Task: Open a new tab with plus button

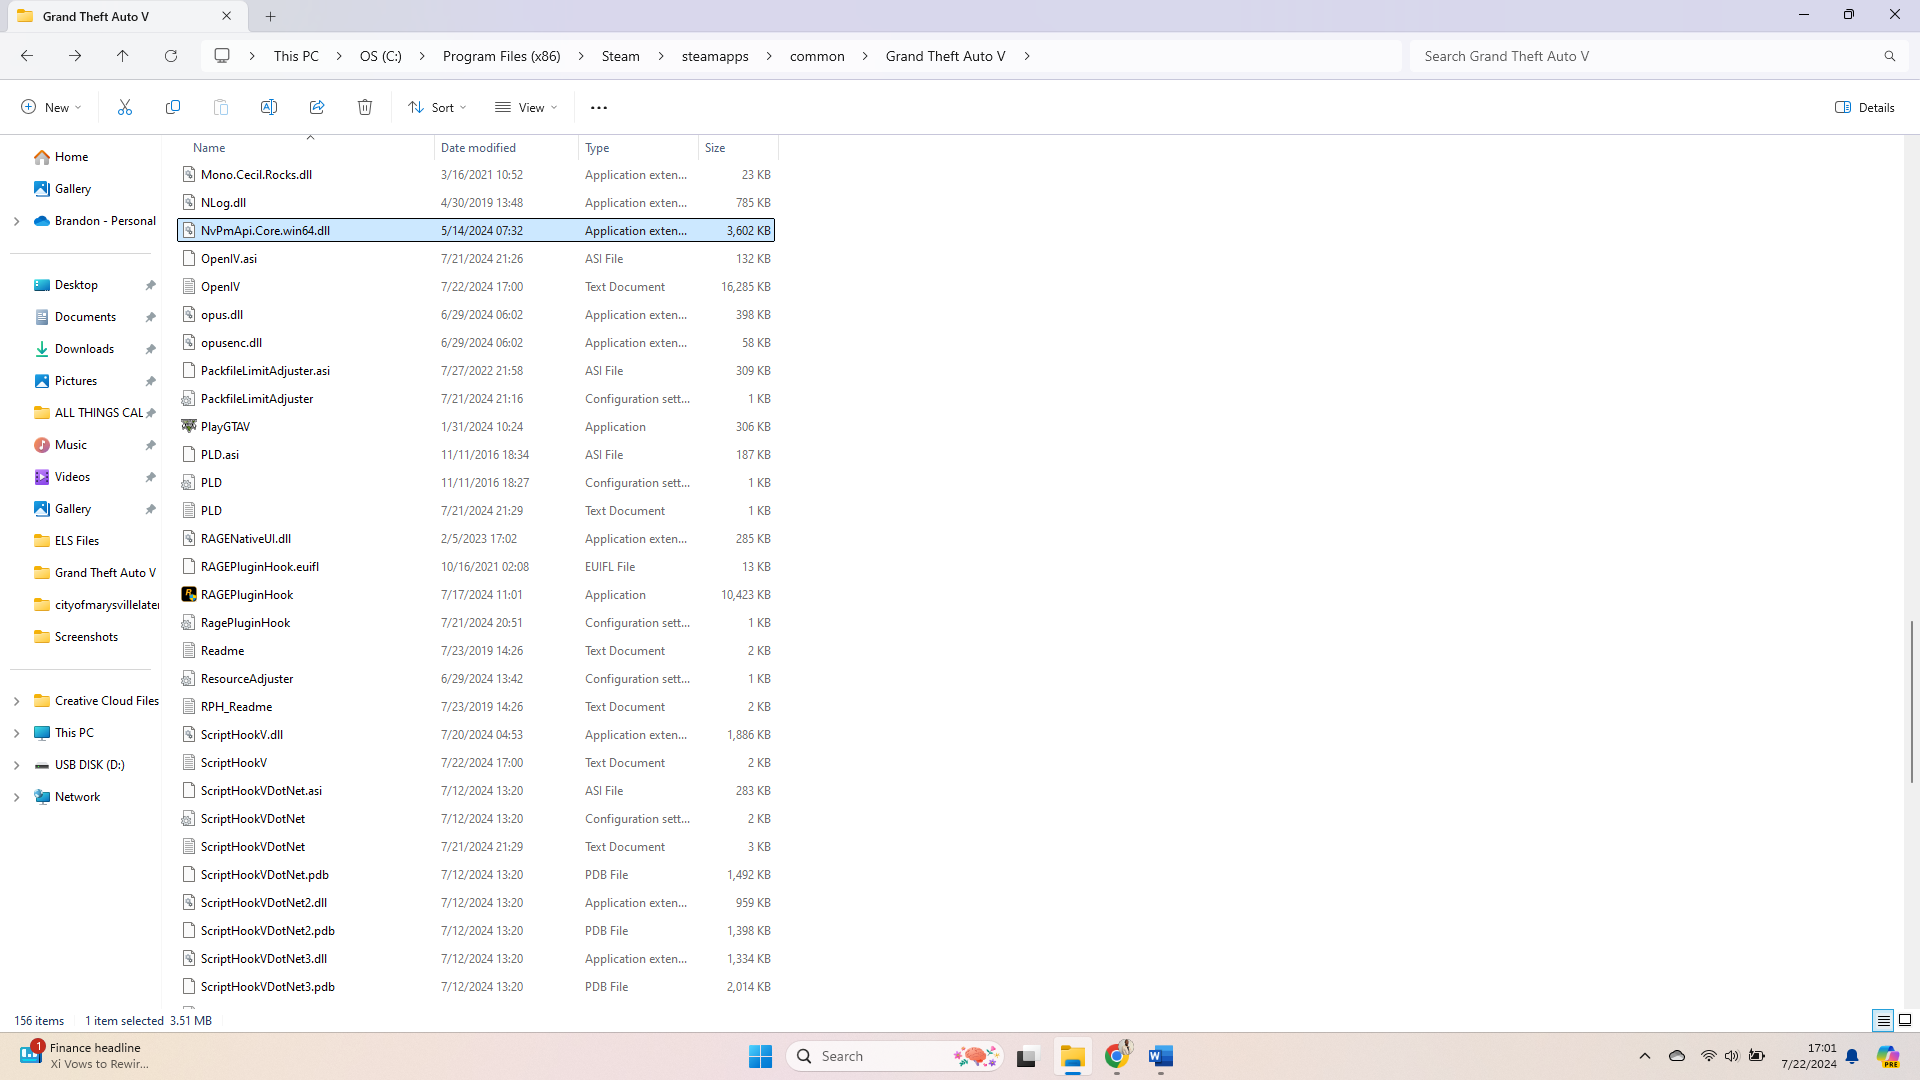Action: 271,16
